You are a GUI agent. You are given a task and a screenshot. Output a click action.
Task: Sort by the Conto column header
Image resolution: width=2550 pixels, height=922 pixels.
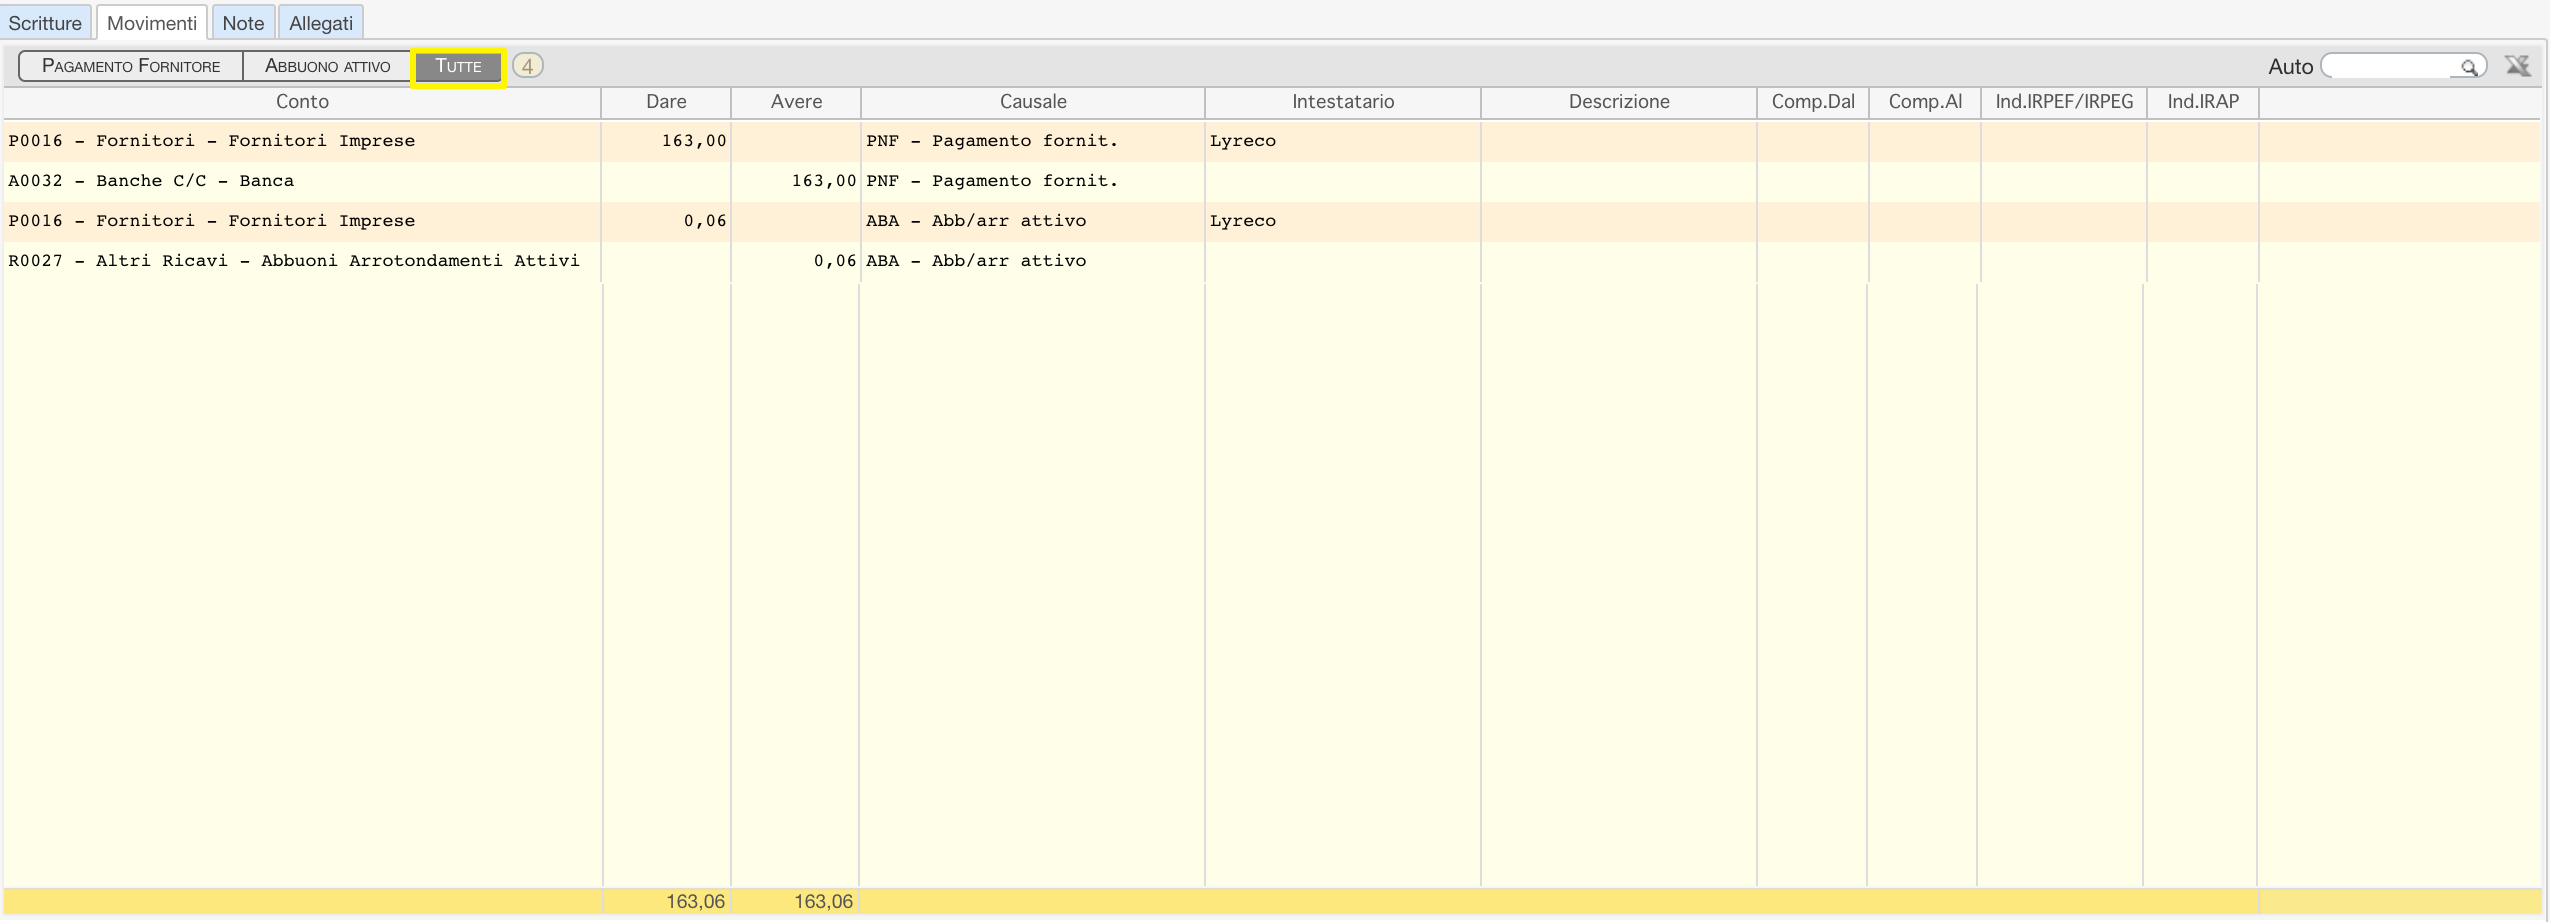(x=302, y=102)
